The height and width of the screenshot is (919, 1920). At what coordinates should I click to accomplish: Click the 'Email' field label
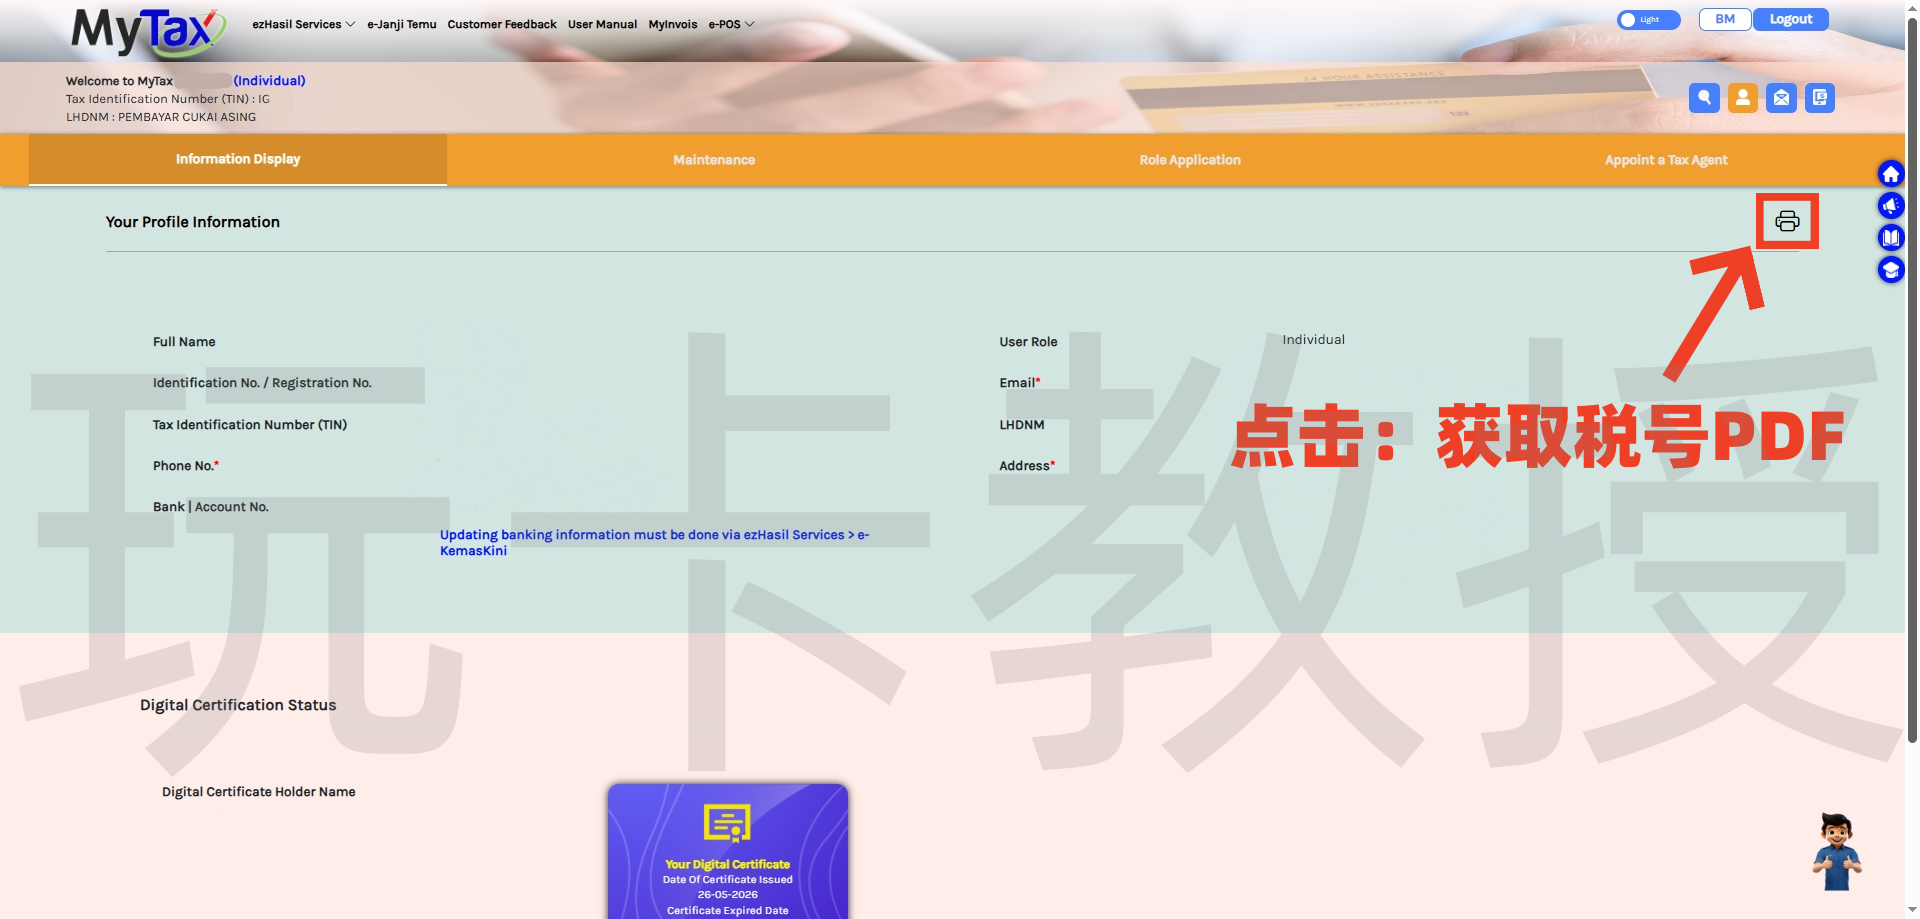tap(1020, 383)
